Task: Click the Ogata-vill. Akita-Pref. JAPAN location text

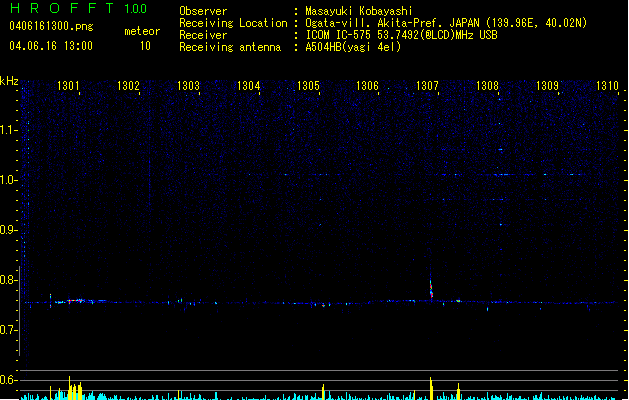Action: click(446, 23)
